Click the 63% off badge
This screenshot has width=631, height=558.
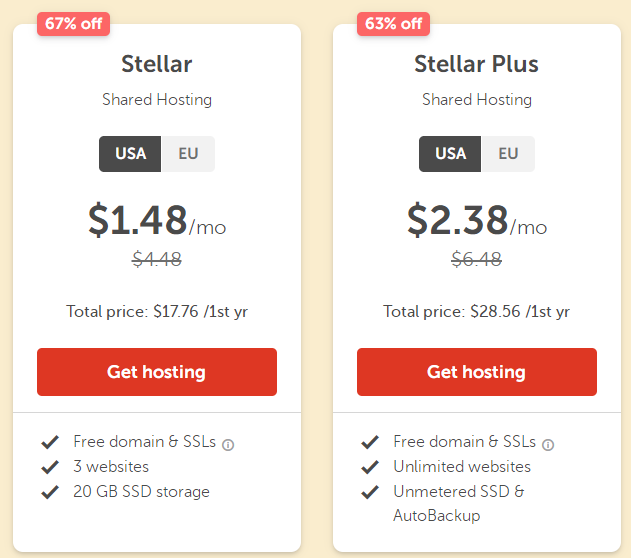click(x=393, y=24)
